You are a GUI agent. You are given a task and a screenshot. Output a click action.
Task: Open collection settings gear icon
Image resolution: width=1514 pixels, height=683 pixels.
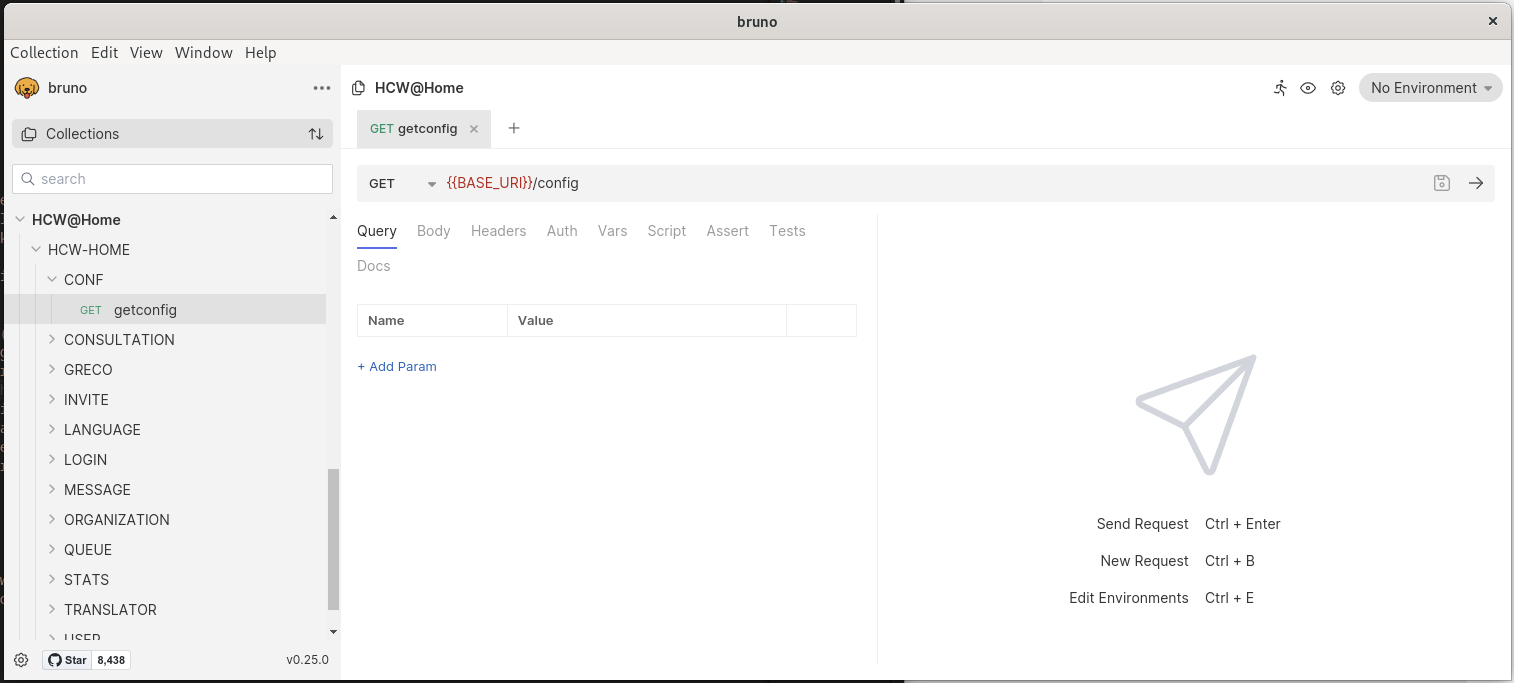[x=1338, y=88]
